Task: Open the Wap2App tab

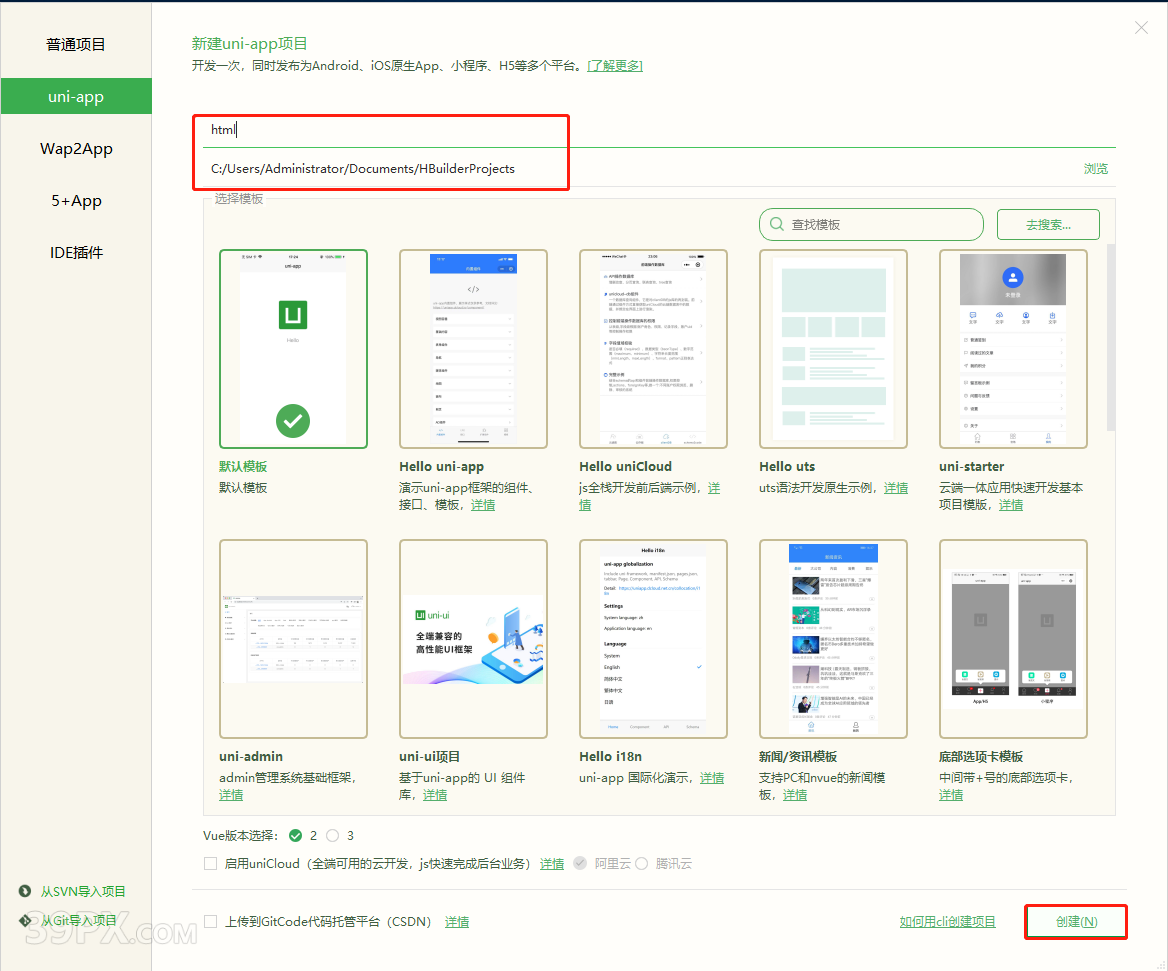Action: tap(76, 148)
